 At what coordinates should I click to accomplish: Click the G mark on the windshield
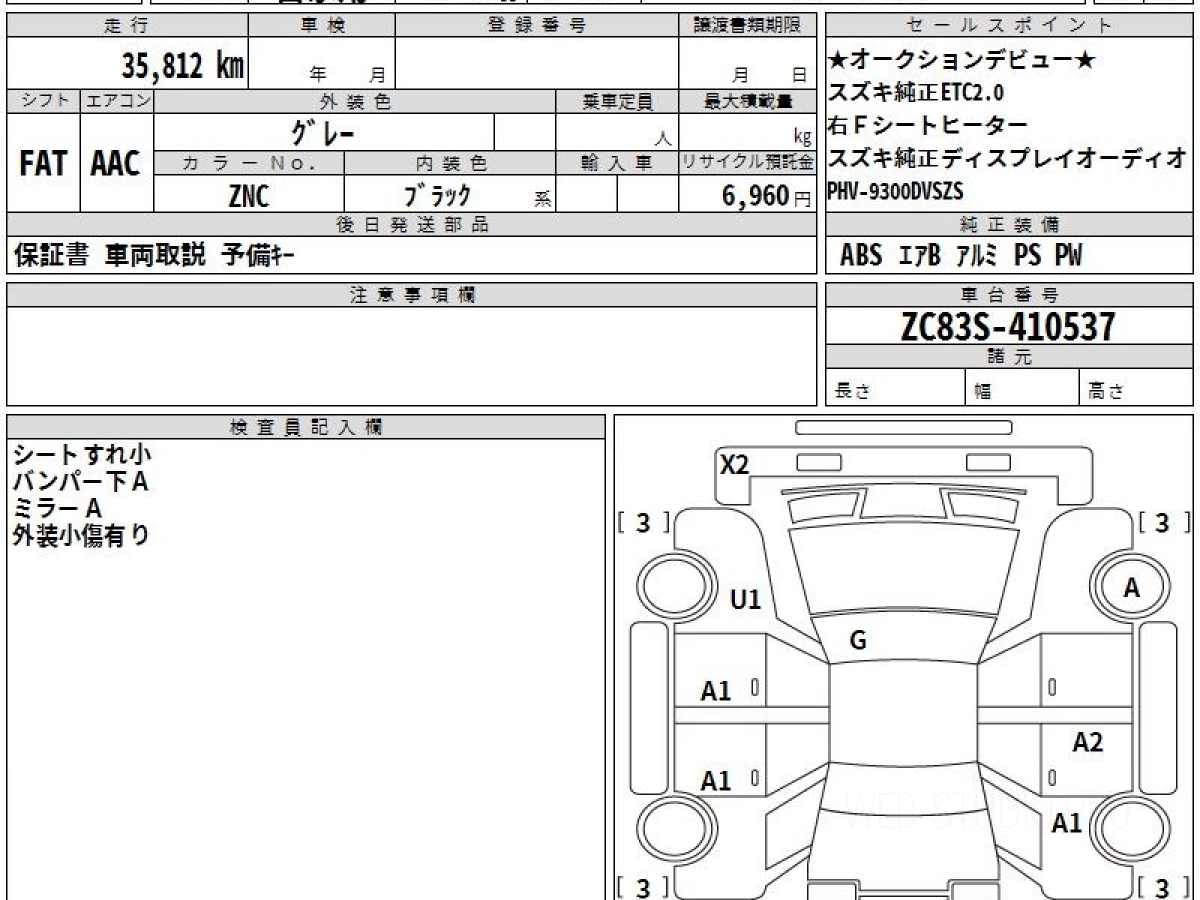click(858, 642)
